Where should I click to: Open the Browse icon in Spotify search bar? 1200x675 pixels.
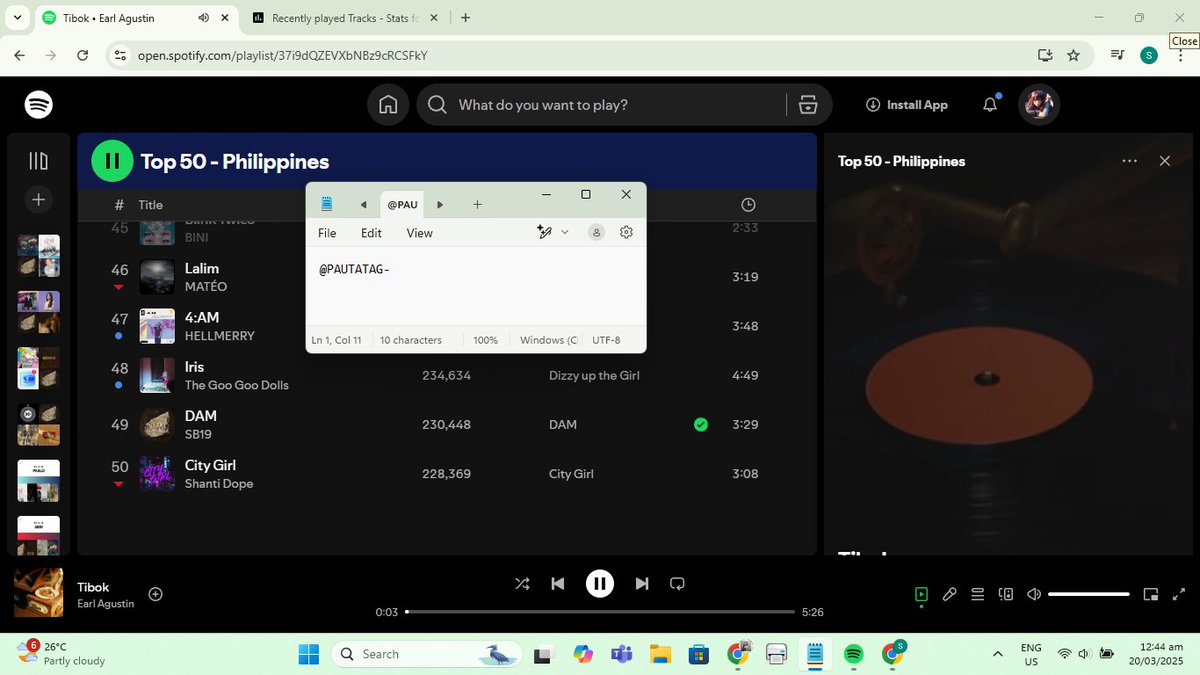(x=808, y=105)
